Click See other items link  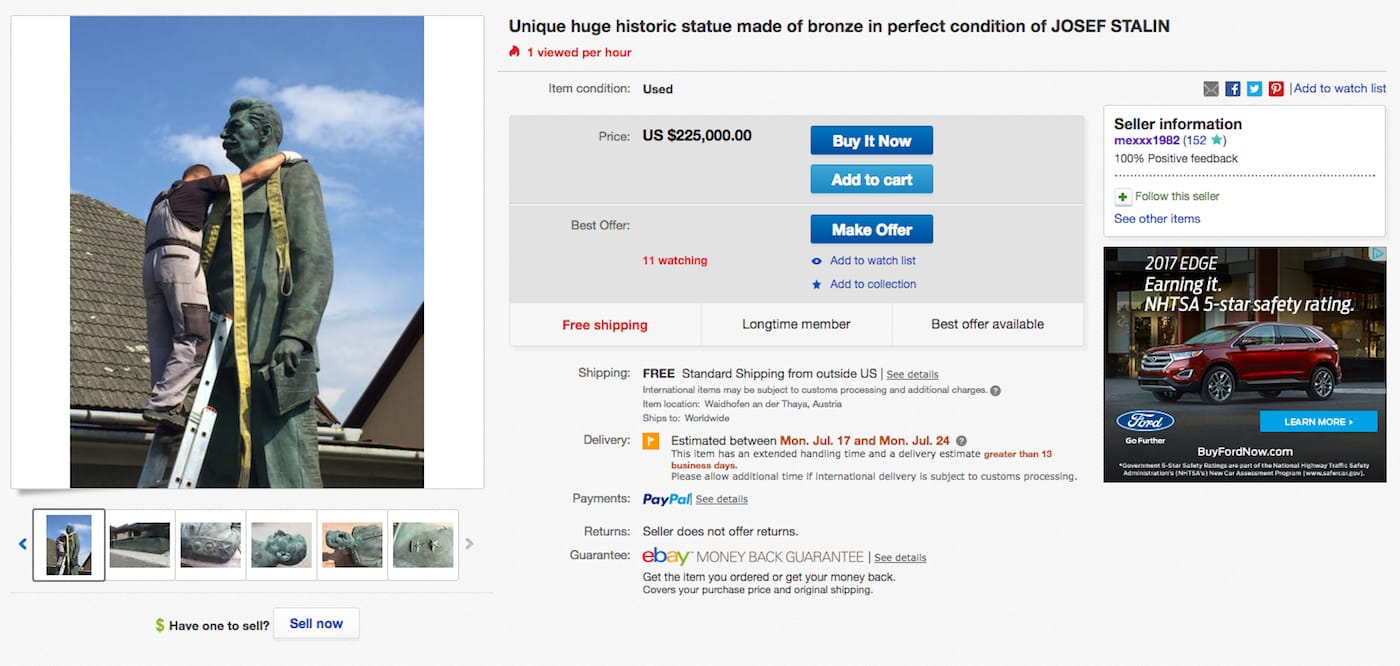(x=1157, y=219)
